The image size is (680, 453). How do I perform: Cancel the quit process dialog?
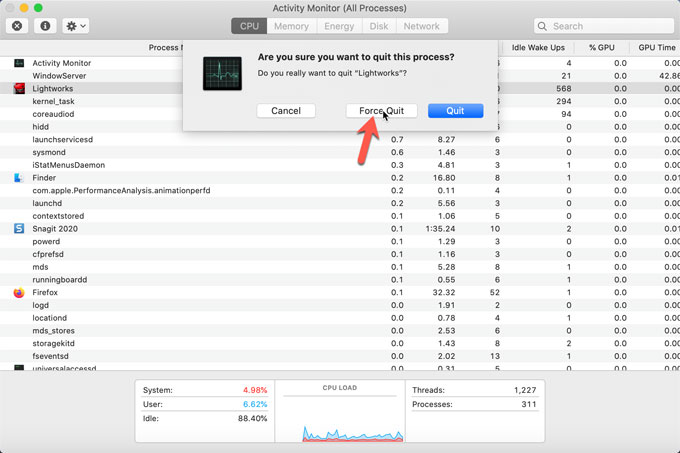click(x=285, y=111)
